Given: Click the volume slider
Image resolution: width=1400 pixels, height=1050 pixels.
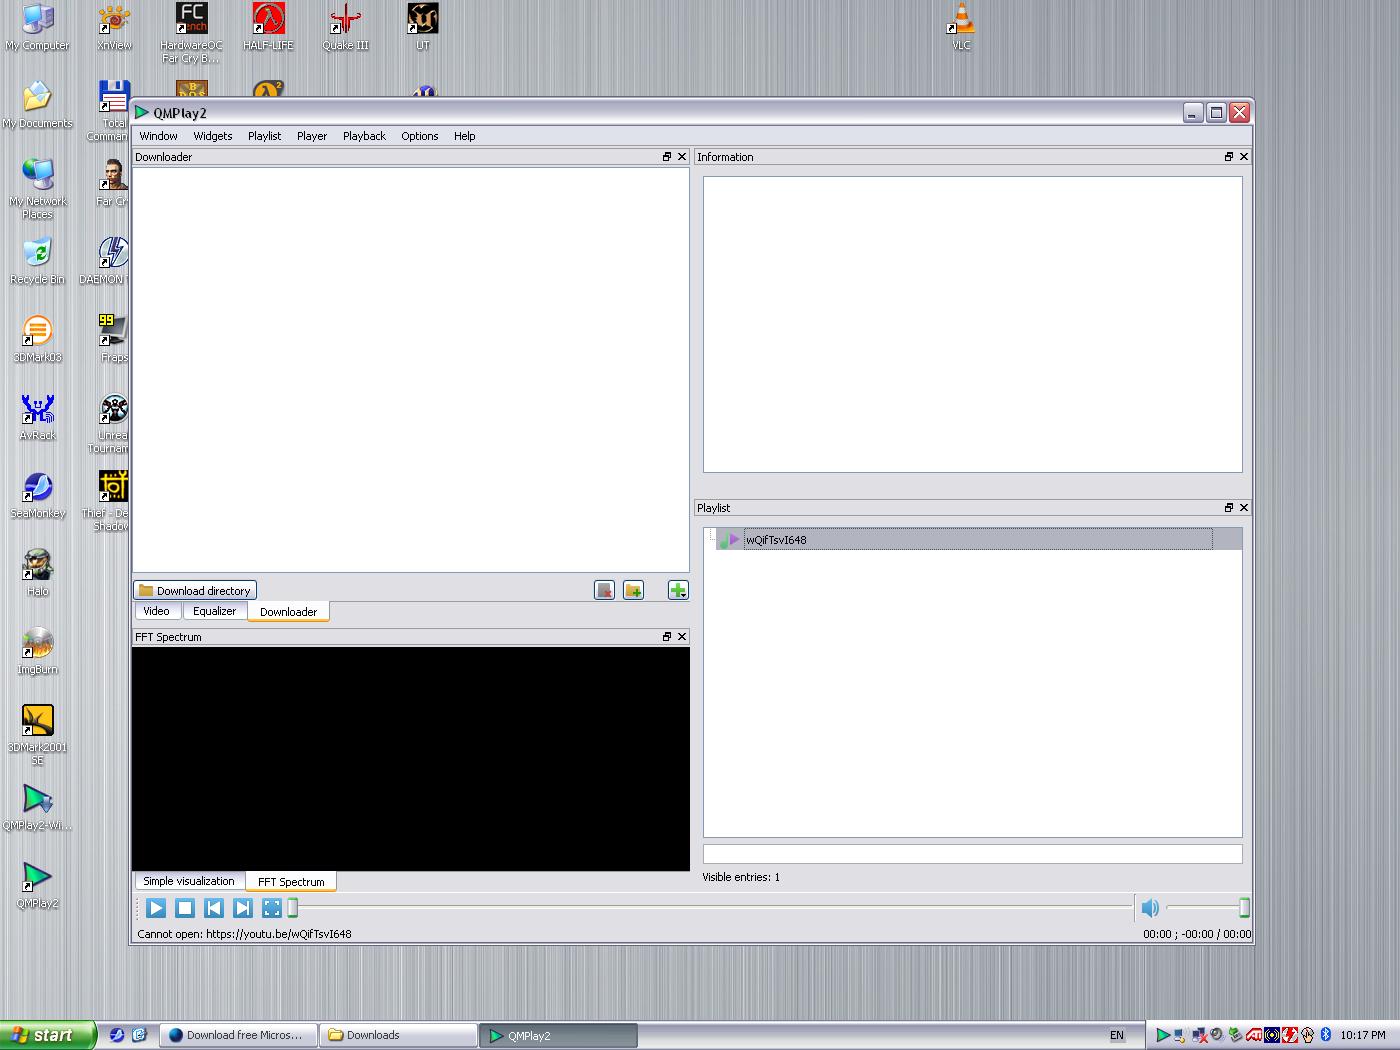Looking at the screenshot, I should pyautogui.click(x=1208, y=908).
